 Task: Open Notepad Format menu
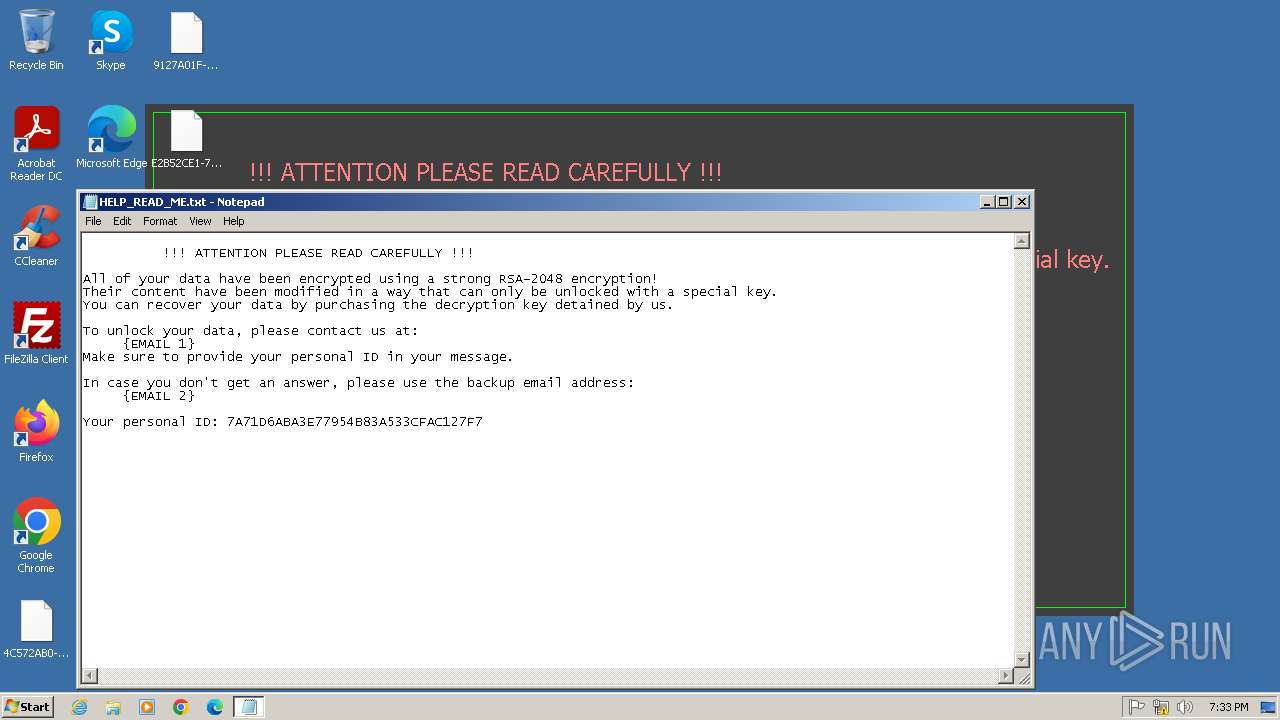tap(160, 221)
